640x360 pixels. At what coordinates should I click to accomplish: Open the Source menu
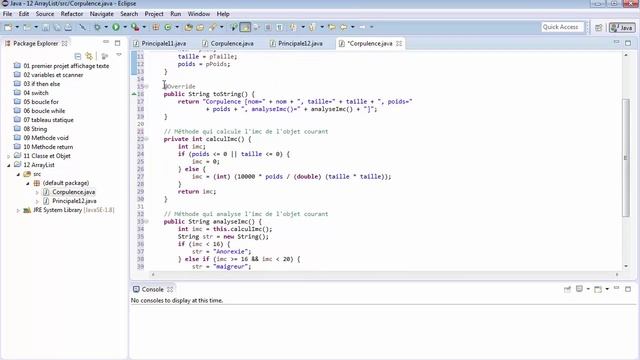point(45,14)
